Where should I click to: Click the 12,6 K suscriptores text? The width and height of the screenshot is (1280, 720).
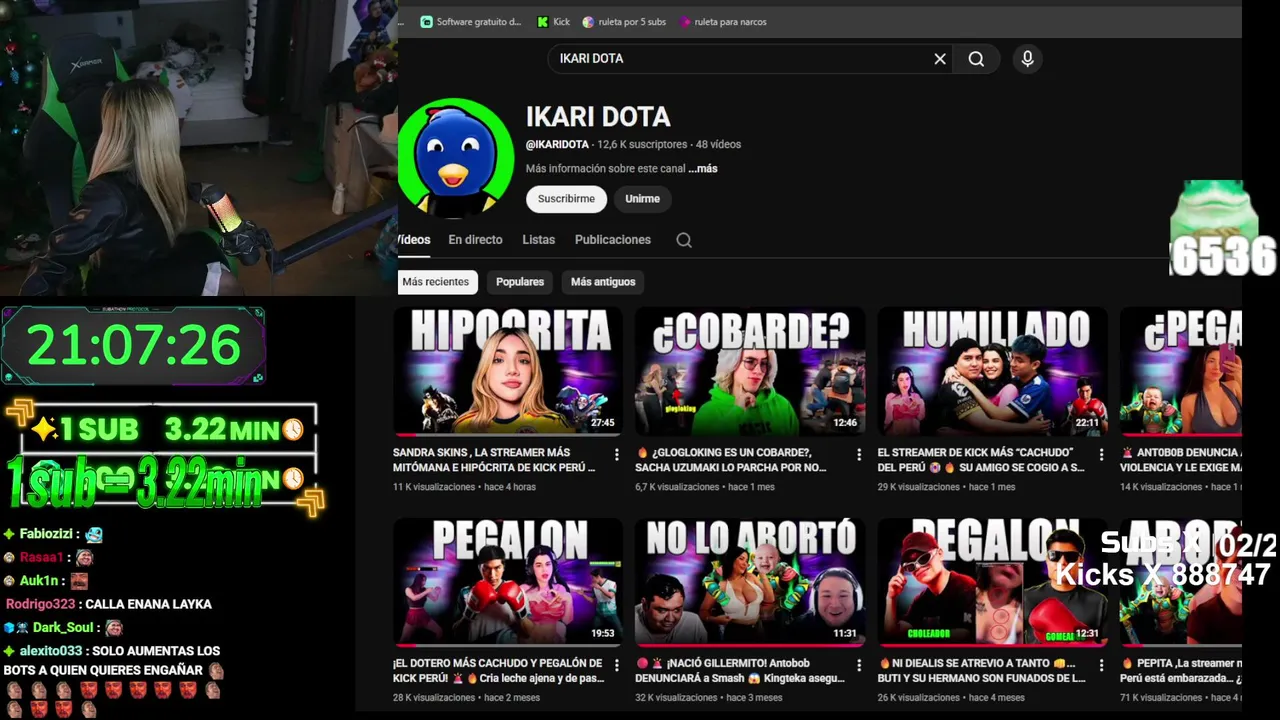click(642, 145)
